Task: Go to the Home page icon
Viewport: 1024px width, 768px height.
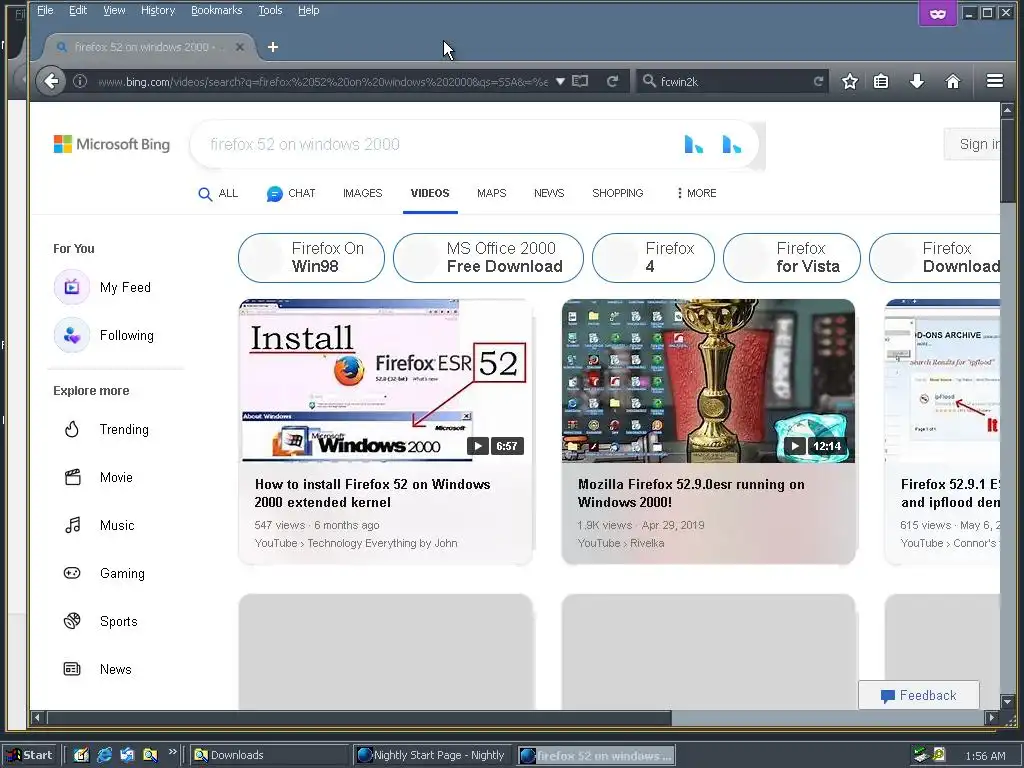Action: 953,81
